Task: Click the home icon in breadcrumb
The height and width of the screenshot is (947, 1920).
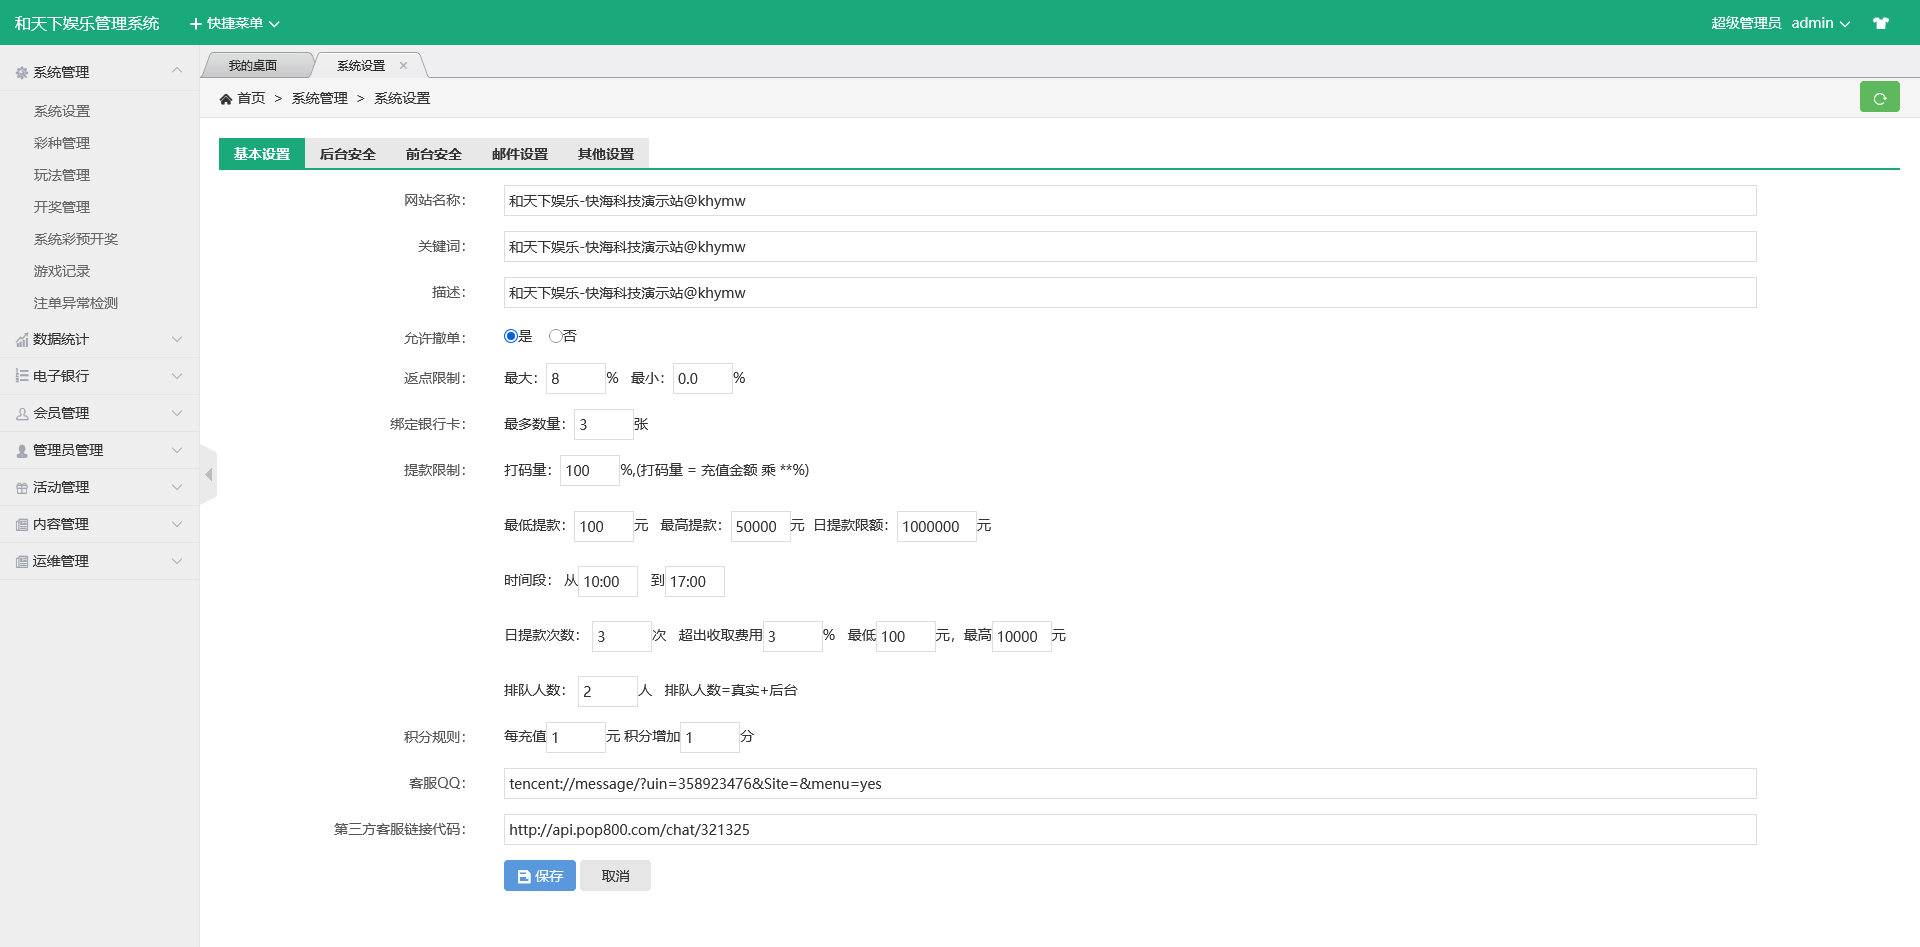Action: 226,99
